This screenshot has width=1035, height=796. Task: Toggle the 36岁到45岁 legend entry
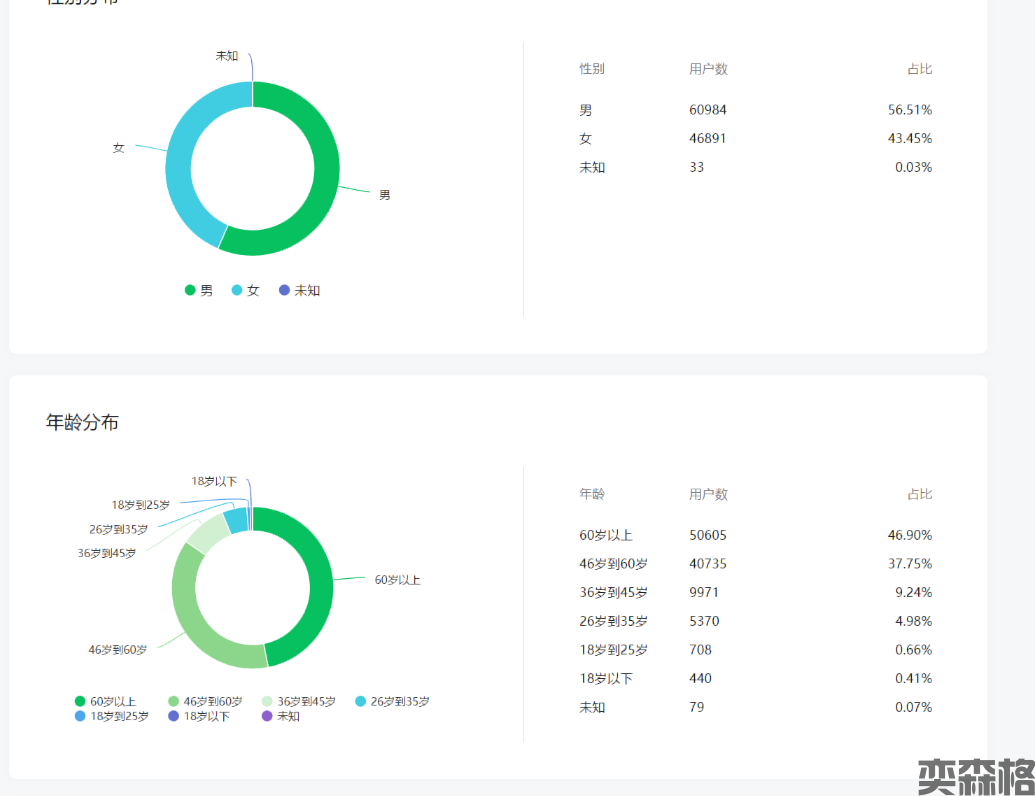coord(299,701)
